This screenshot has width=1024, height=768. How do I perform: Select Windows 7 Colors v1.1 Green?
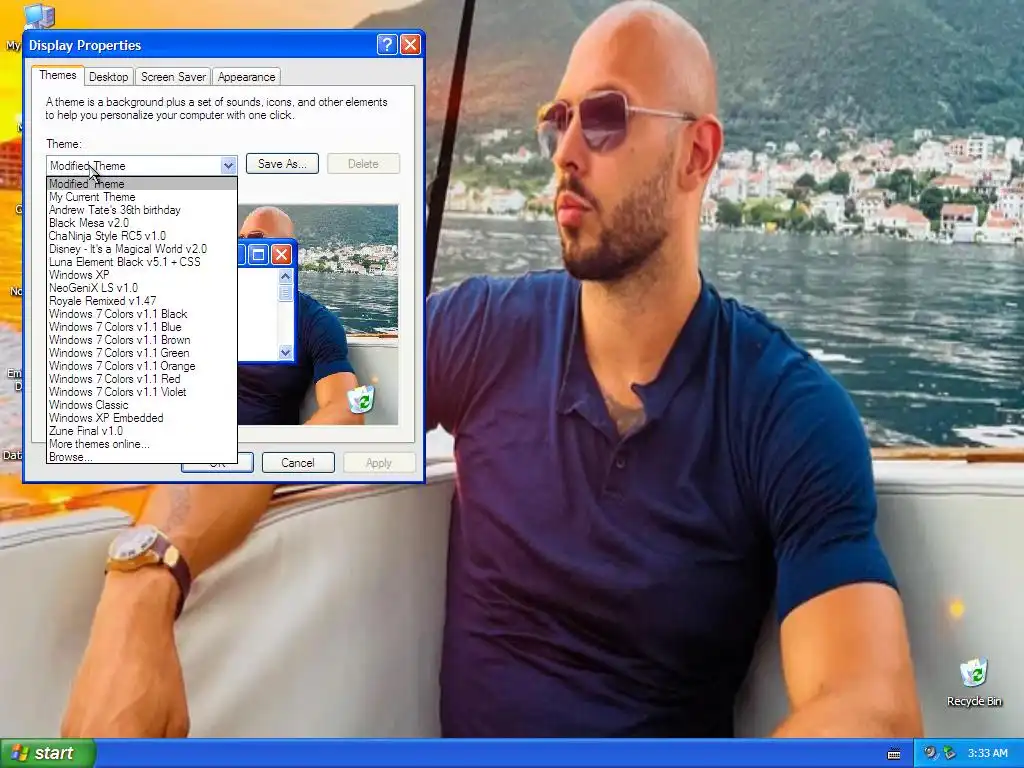click(142, 353)
